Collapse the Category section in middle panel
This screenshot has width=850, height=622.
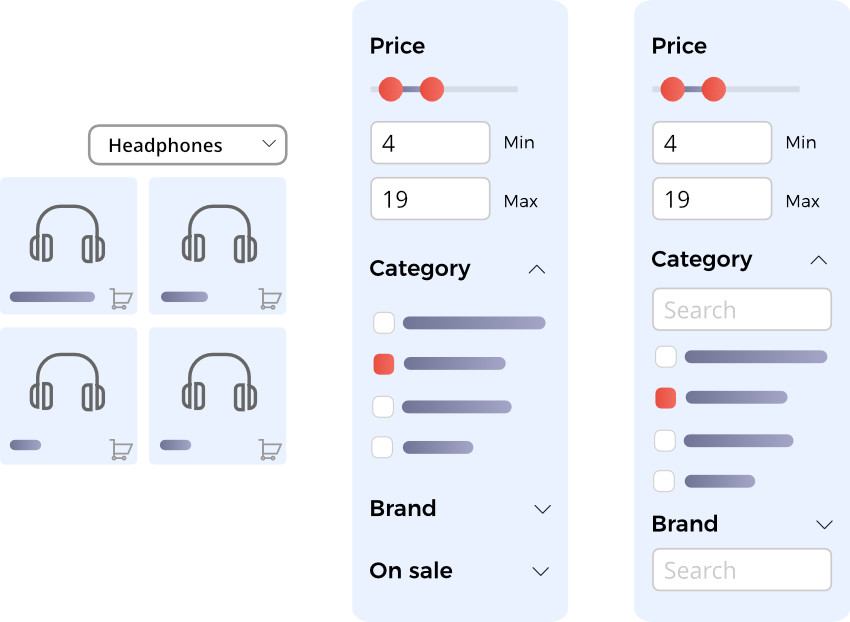[537, 269]
